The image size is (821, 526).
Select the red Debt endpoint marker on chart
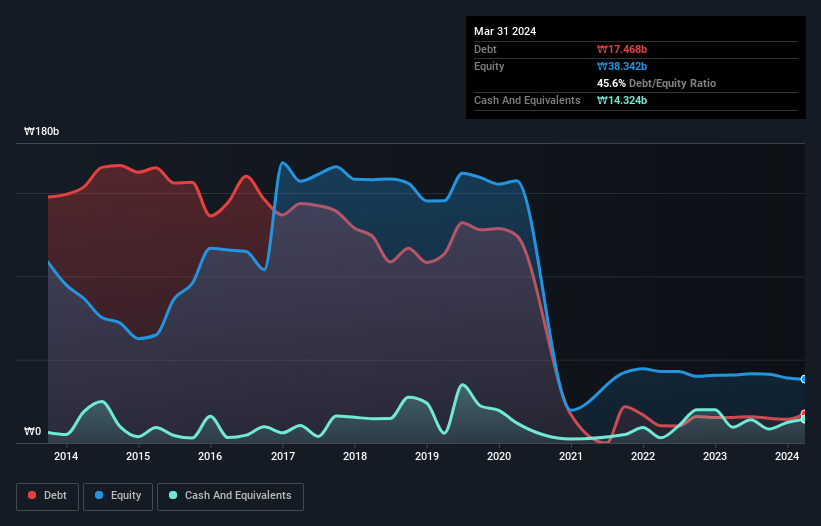click(804, 414)
